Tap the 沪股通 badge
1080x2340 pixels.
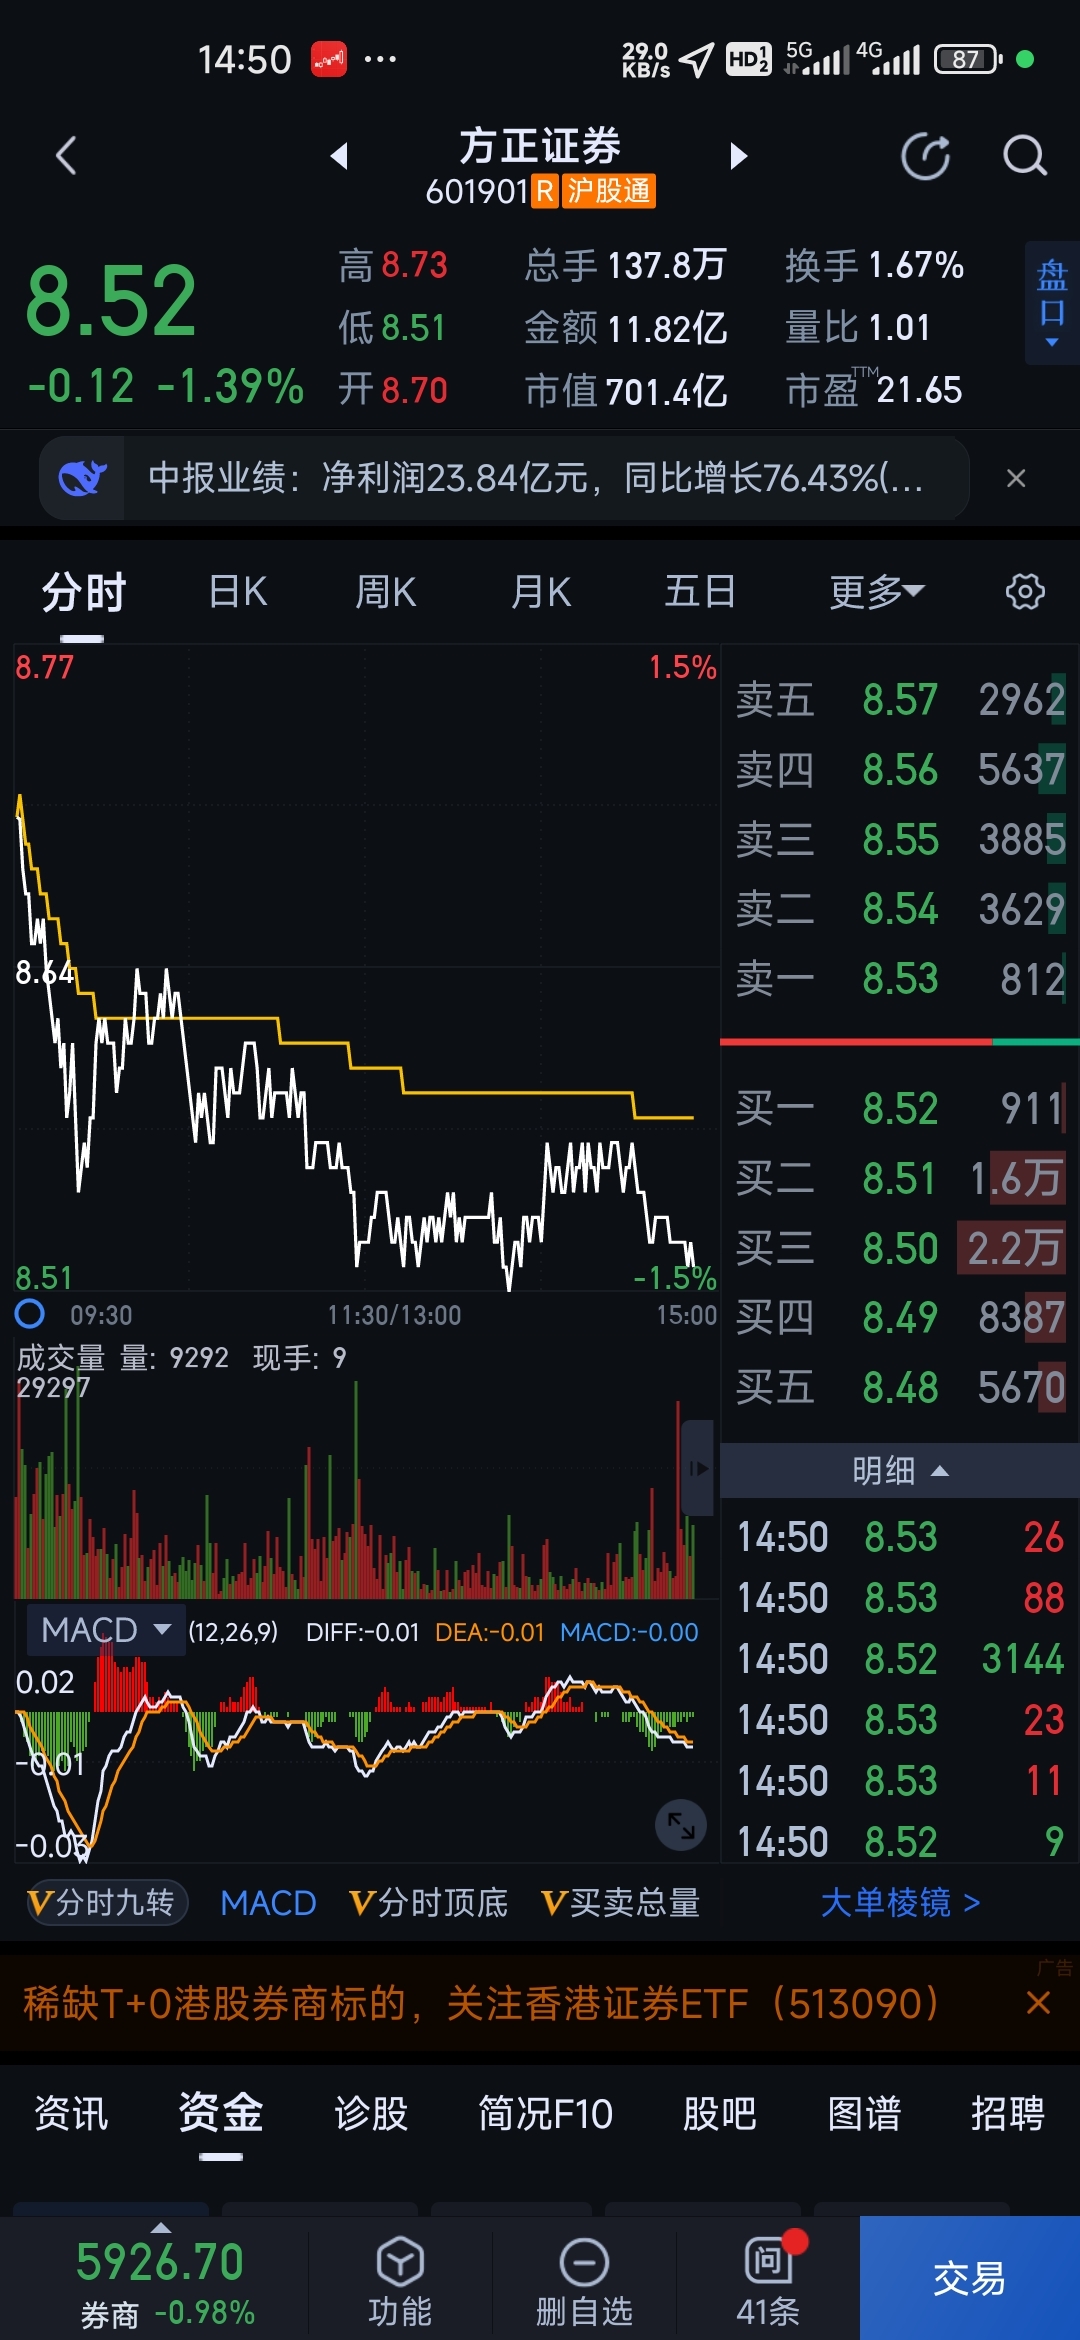coord(609,191)
